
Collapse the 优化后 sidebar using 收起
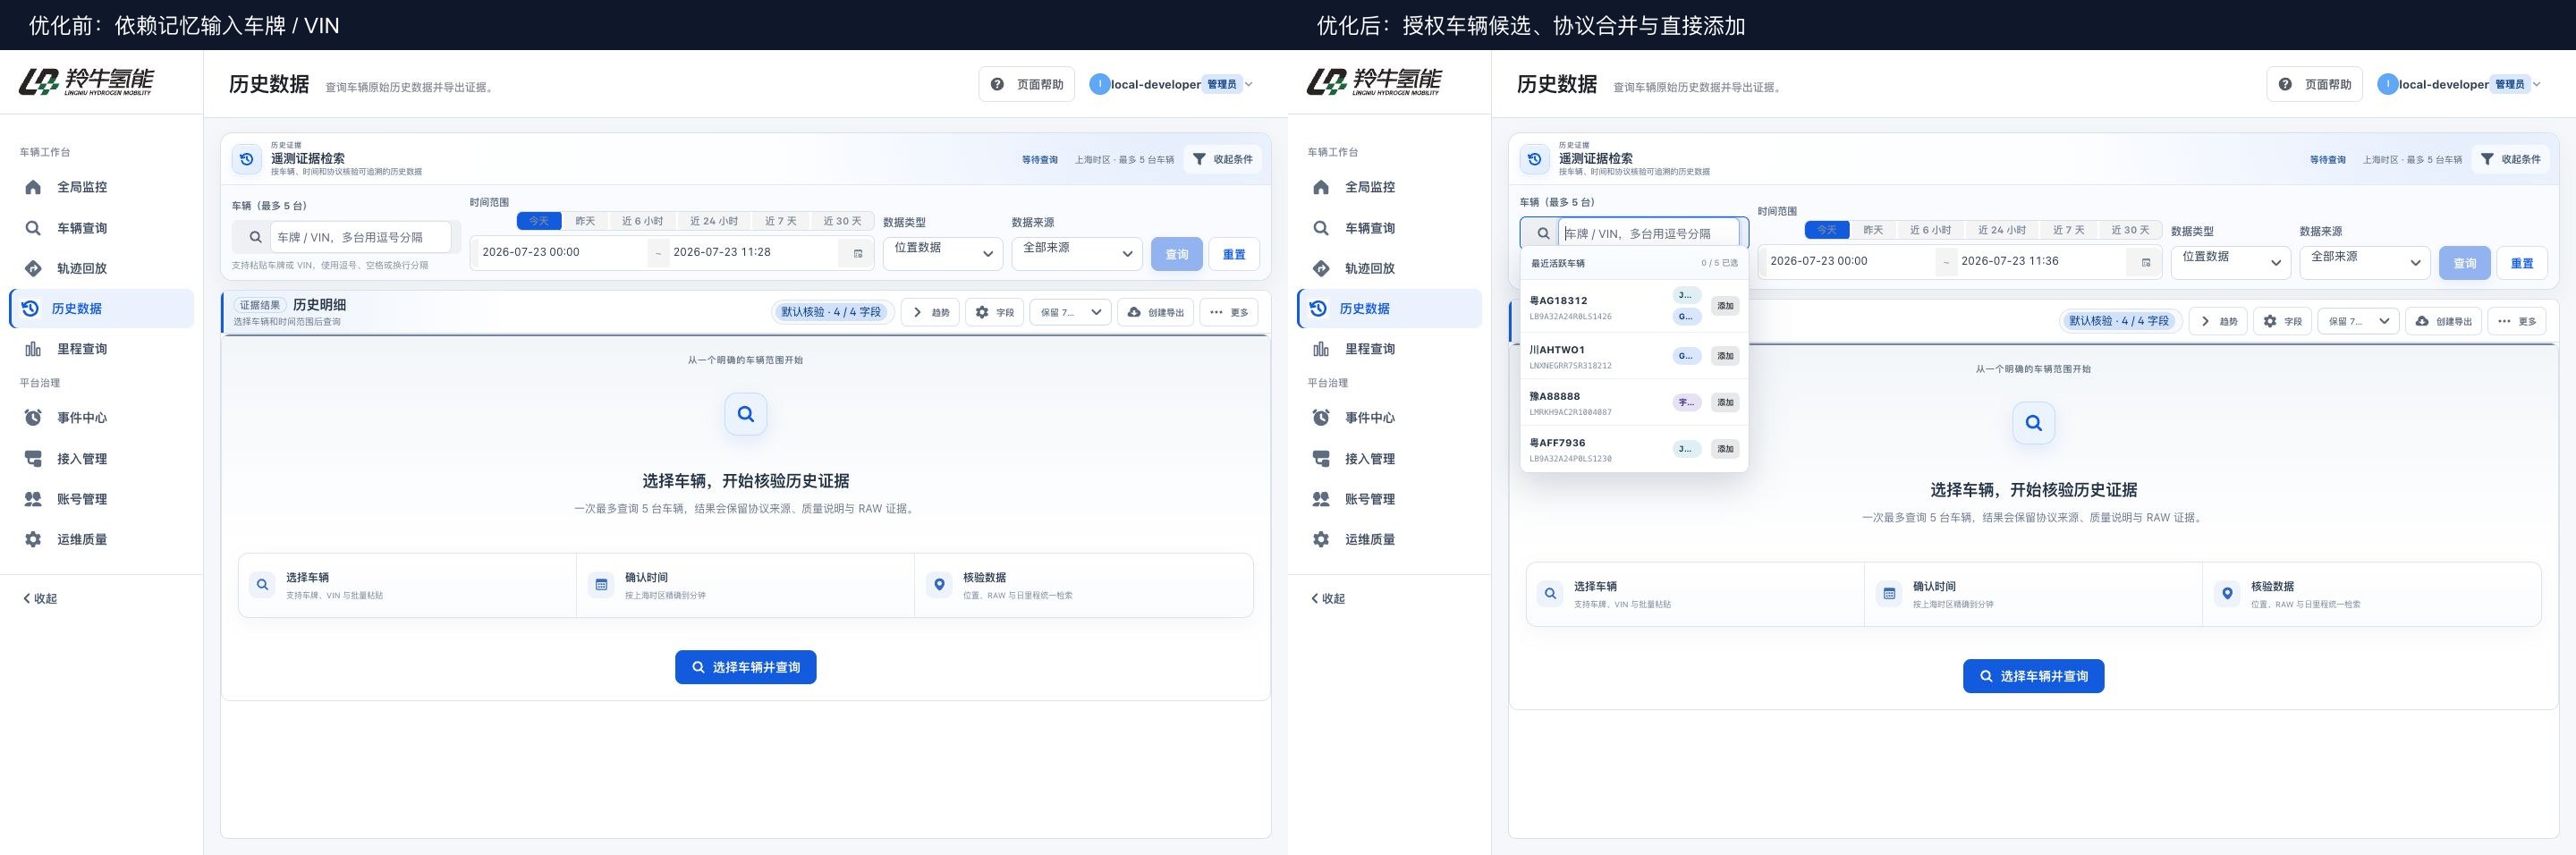pyautogui.click(x=1328, y=599)
